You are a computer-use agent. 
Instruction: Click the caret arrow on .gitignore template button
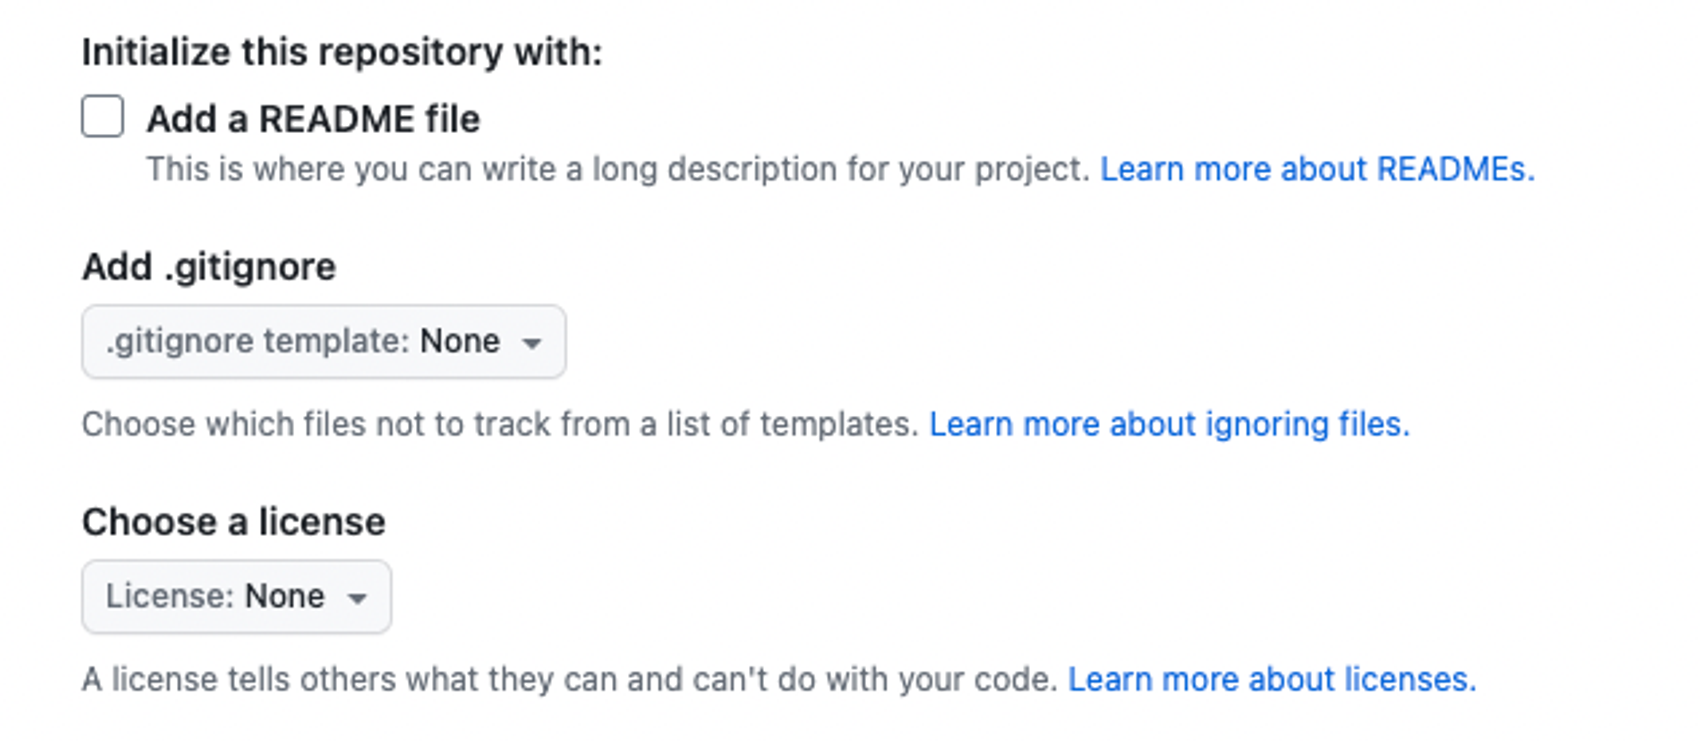point(532,343)
